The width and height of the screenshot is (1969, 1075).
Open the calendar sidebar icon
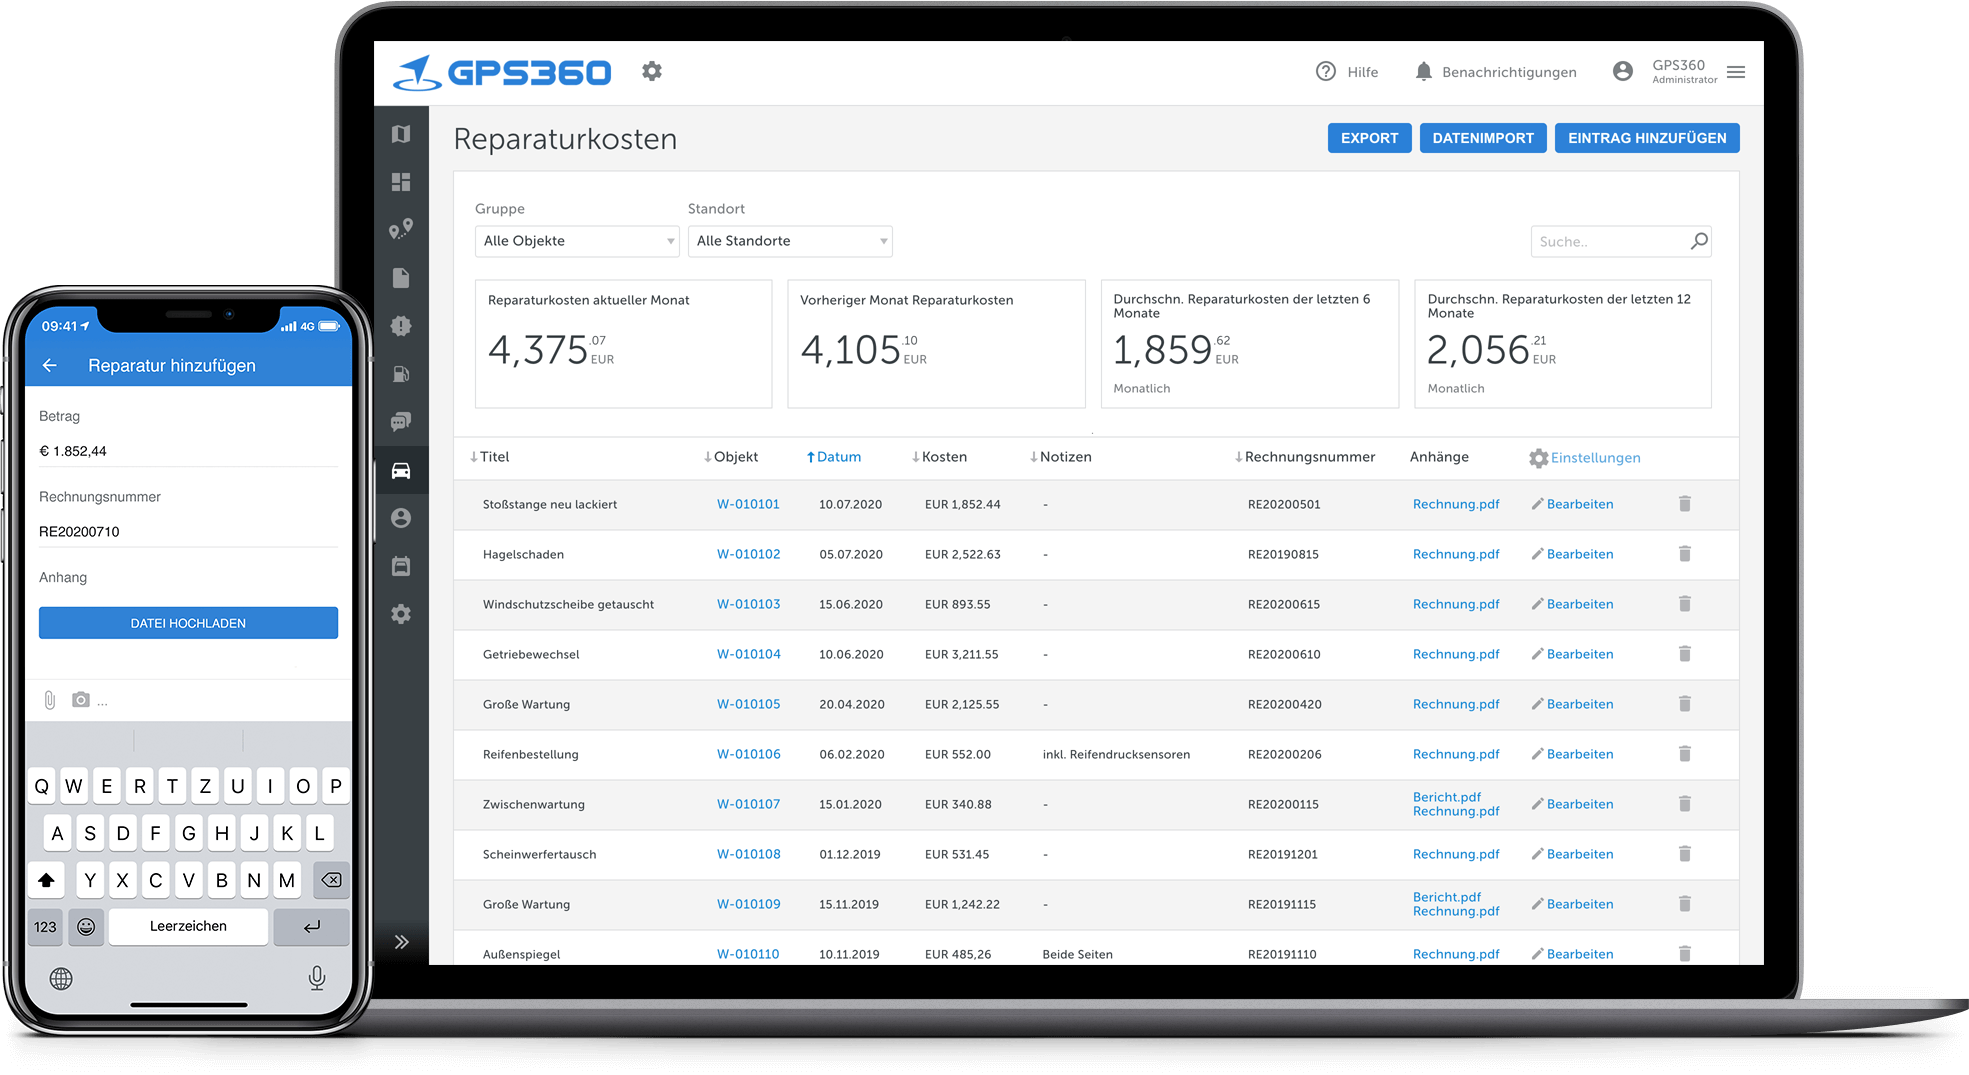[x=401, y=566]
